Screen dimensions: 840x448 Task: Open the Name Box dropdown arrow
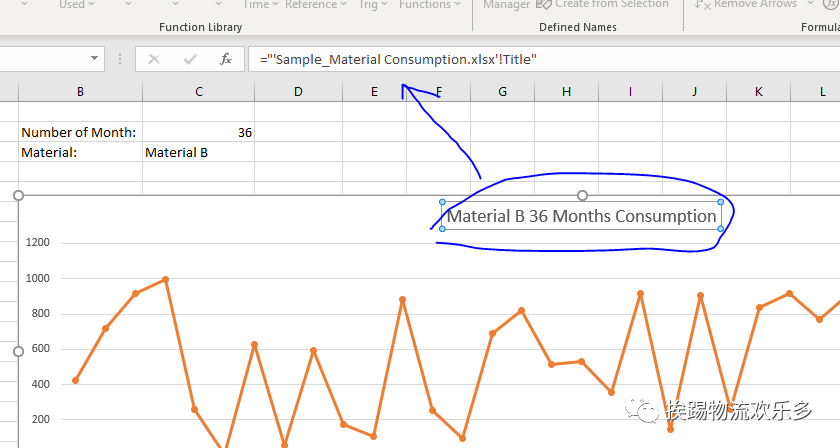pos(94,58)
